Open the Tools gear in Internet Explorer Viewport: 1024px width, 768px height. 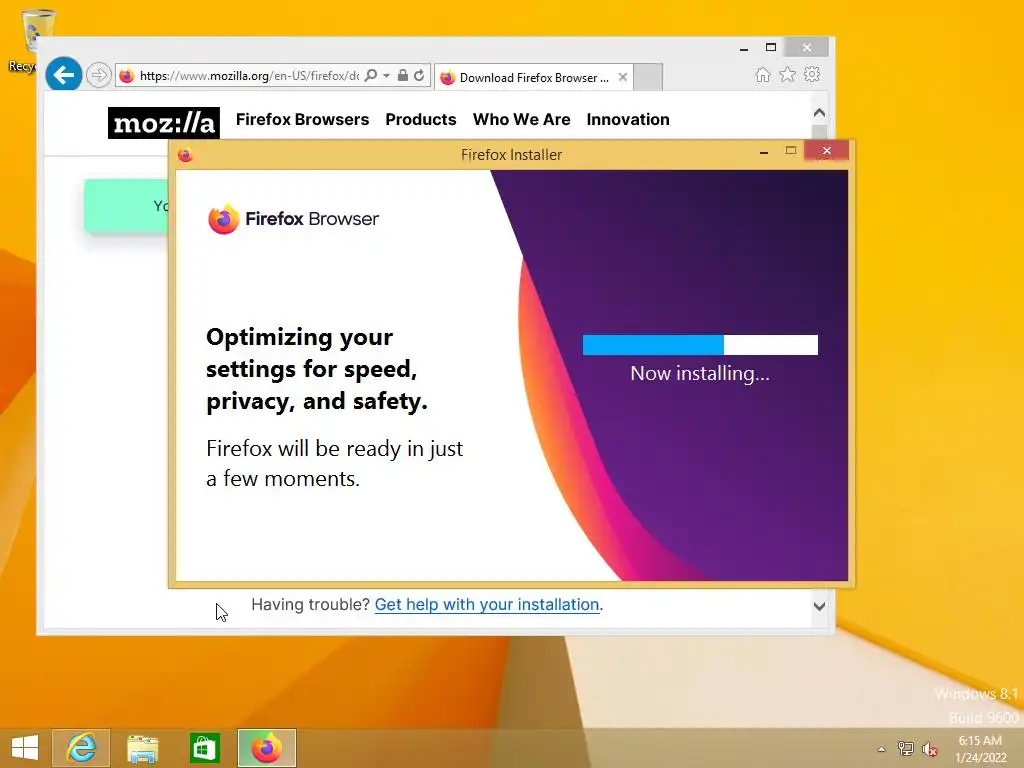click(812, 74)
